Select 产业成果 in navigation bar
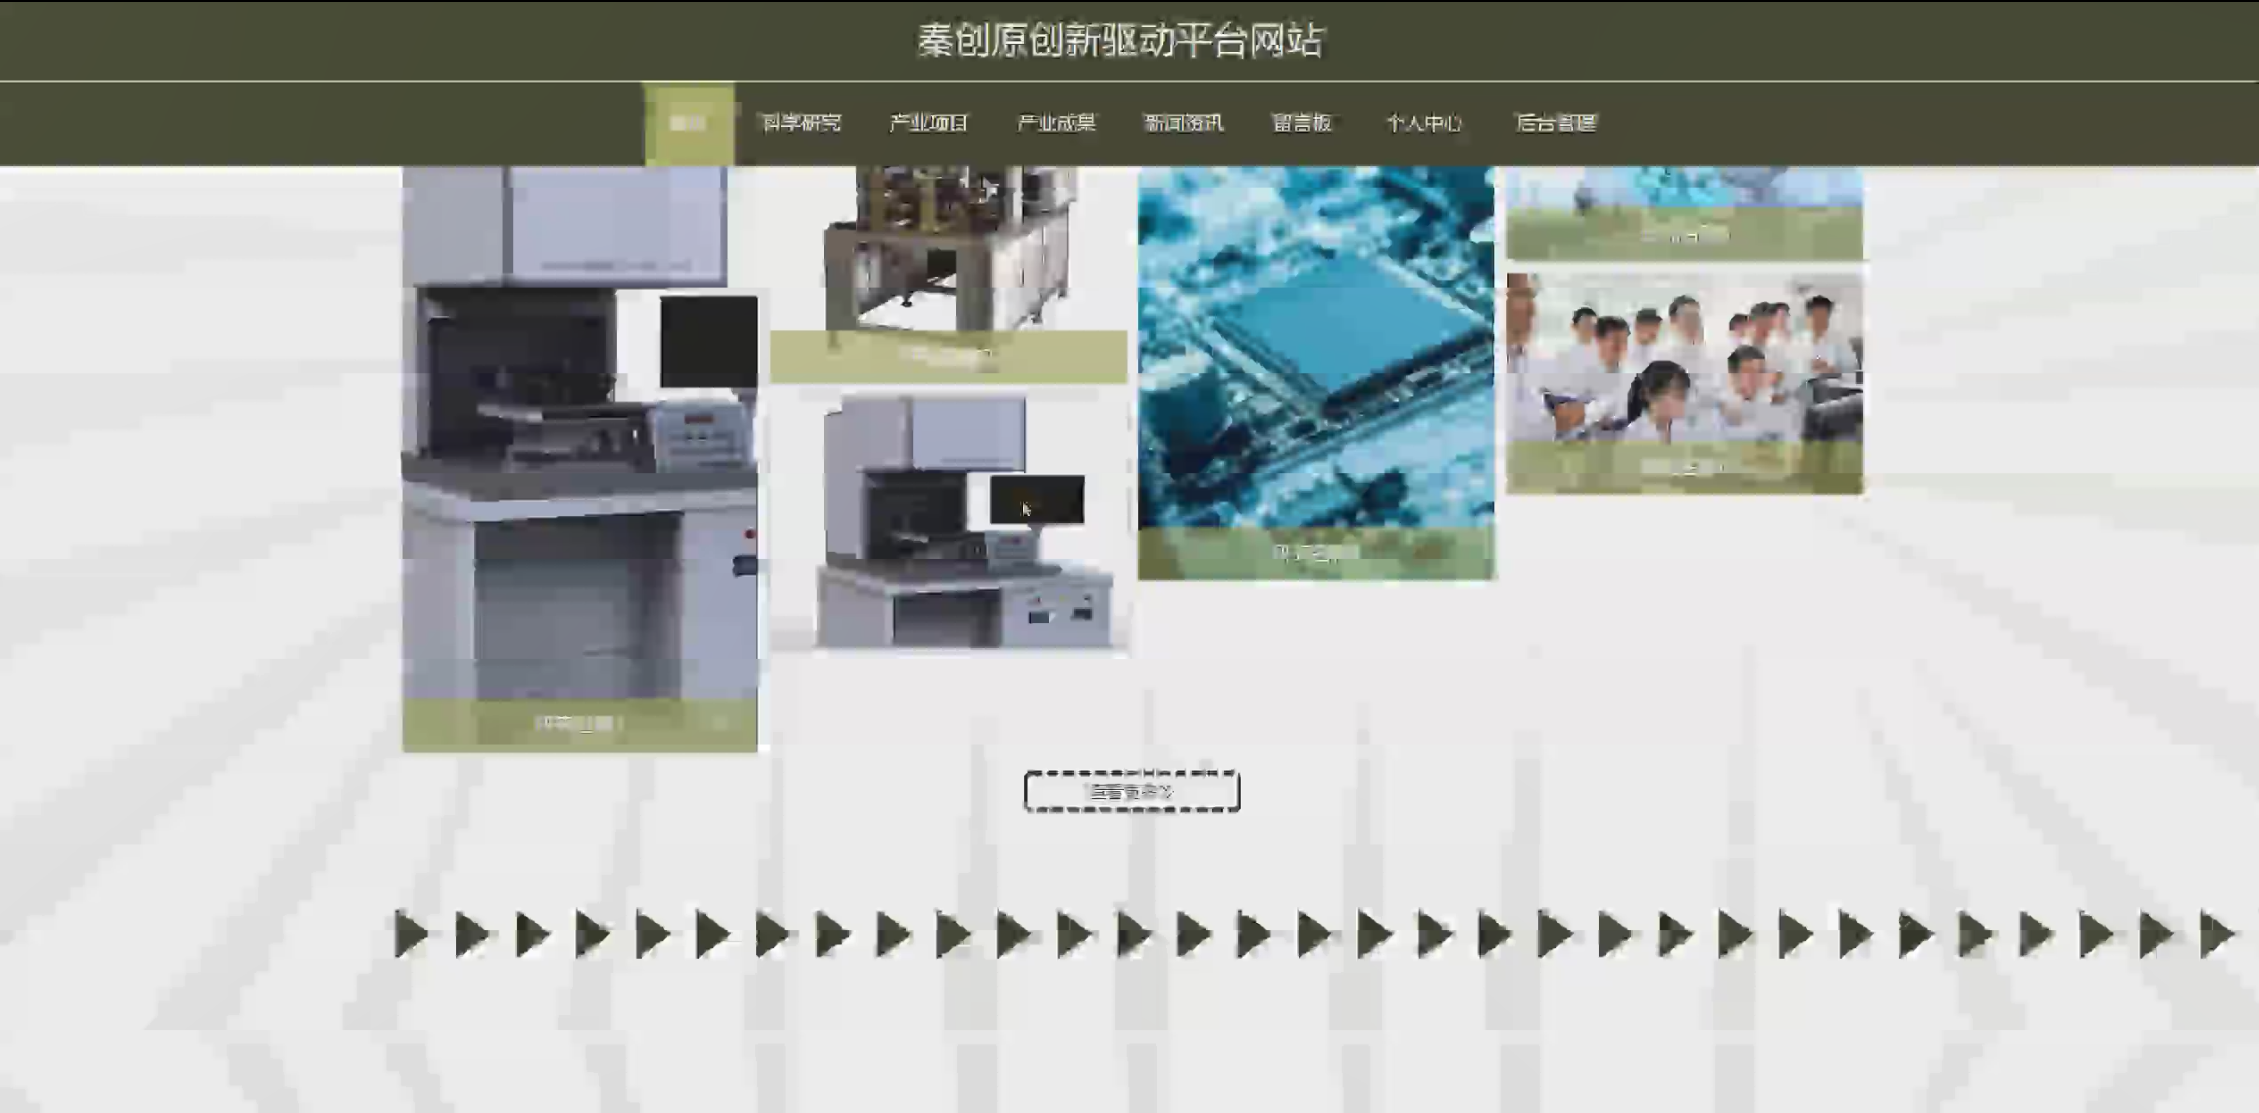This screenshot has width=2259, height=1113. (1056, 123)
